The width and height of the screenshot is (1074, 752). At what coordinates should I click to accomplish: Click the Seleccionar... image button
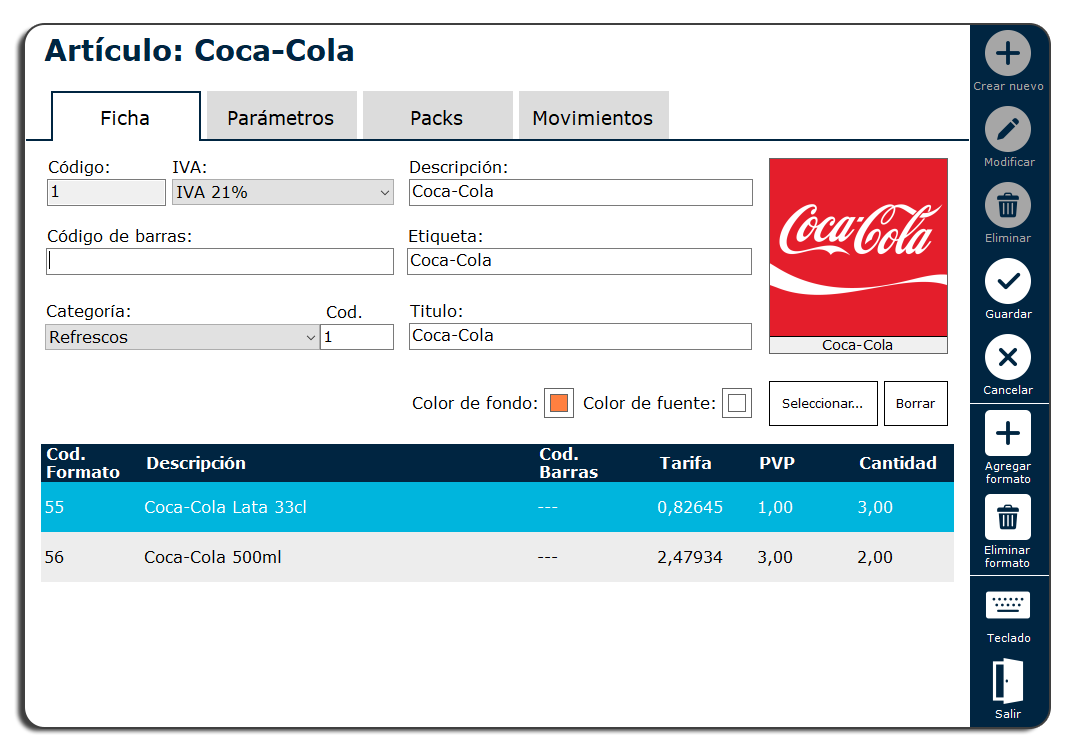(x=823, y=403)
